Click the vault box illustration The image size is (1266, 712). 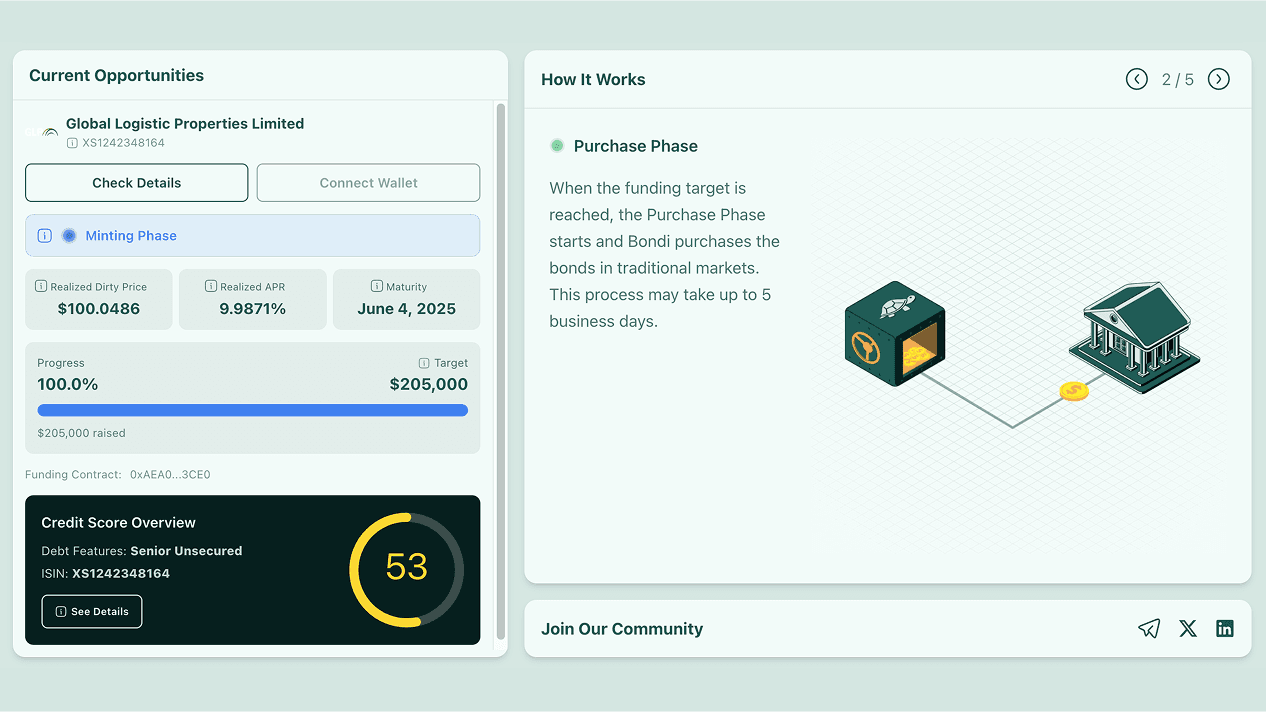coord(894,333)
